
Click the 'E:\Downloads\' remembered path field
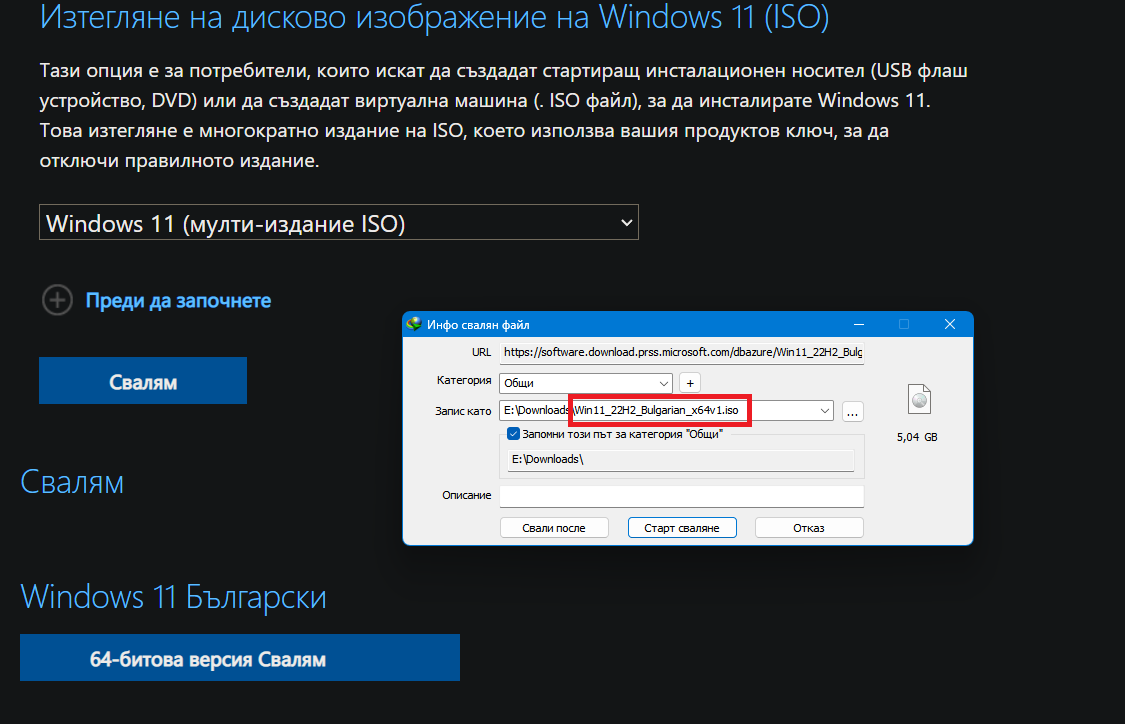[x=681, y=459]
